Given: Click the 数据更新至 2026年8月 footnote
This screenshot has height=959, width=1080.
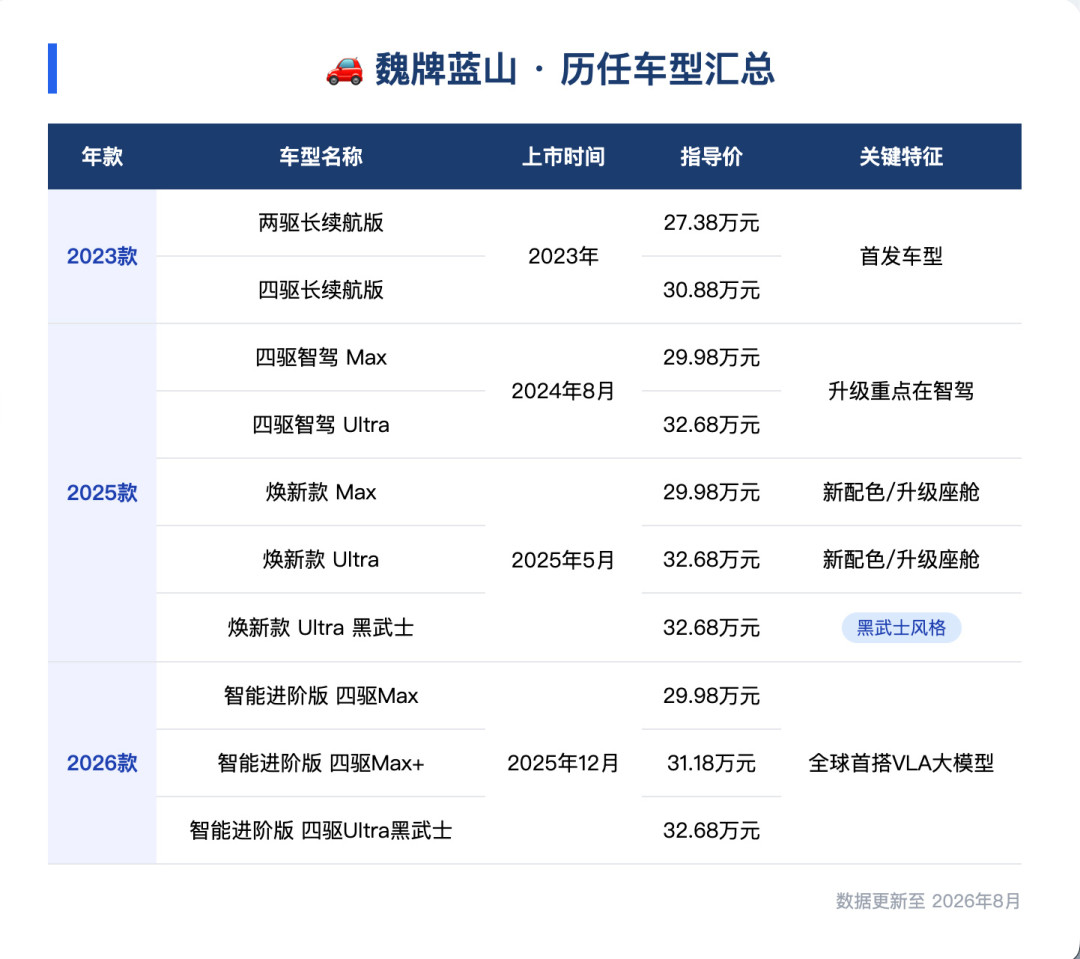Looking at the screenshot, I should pyautogui.click(x=928, y=900).
